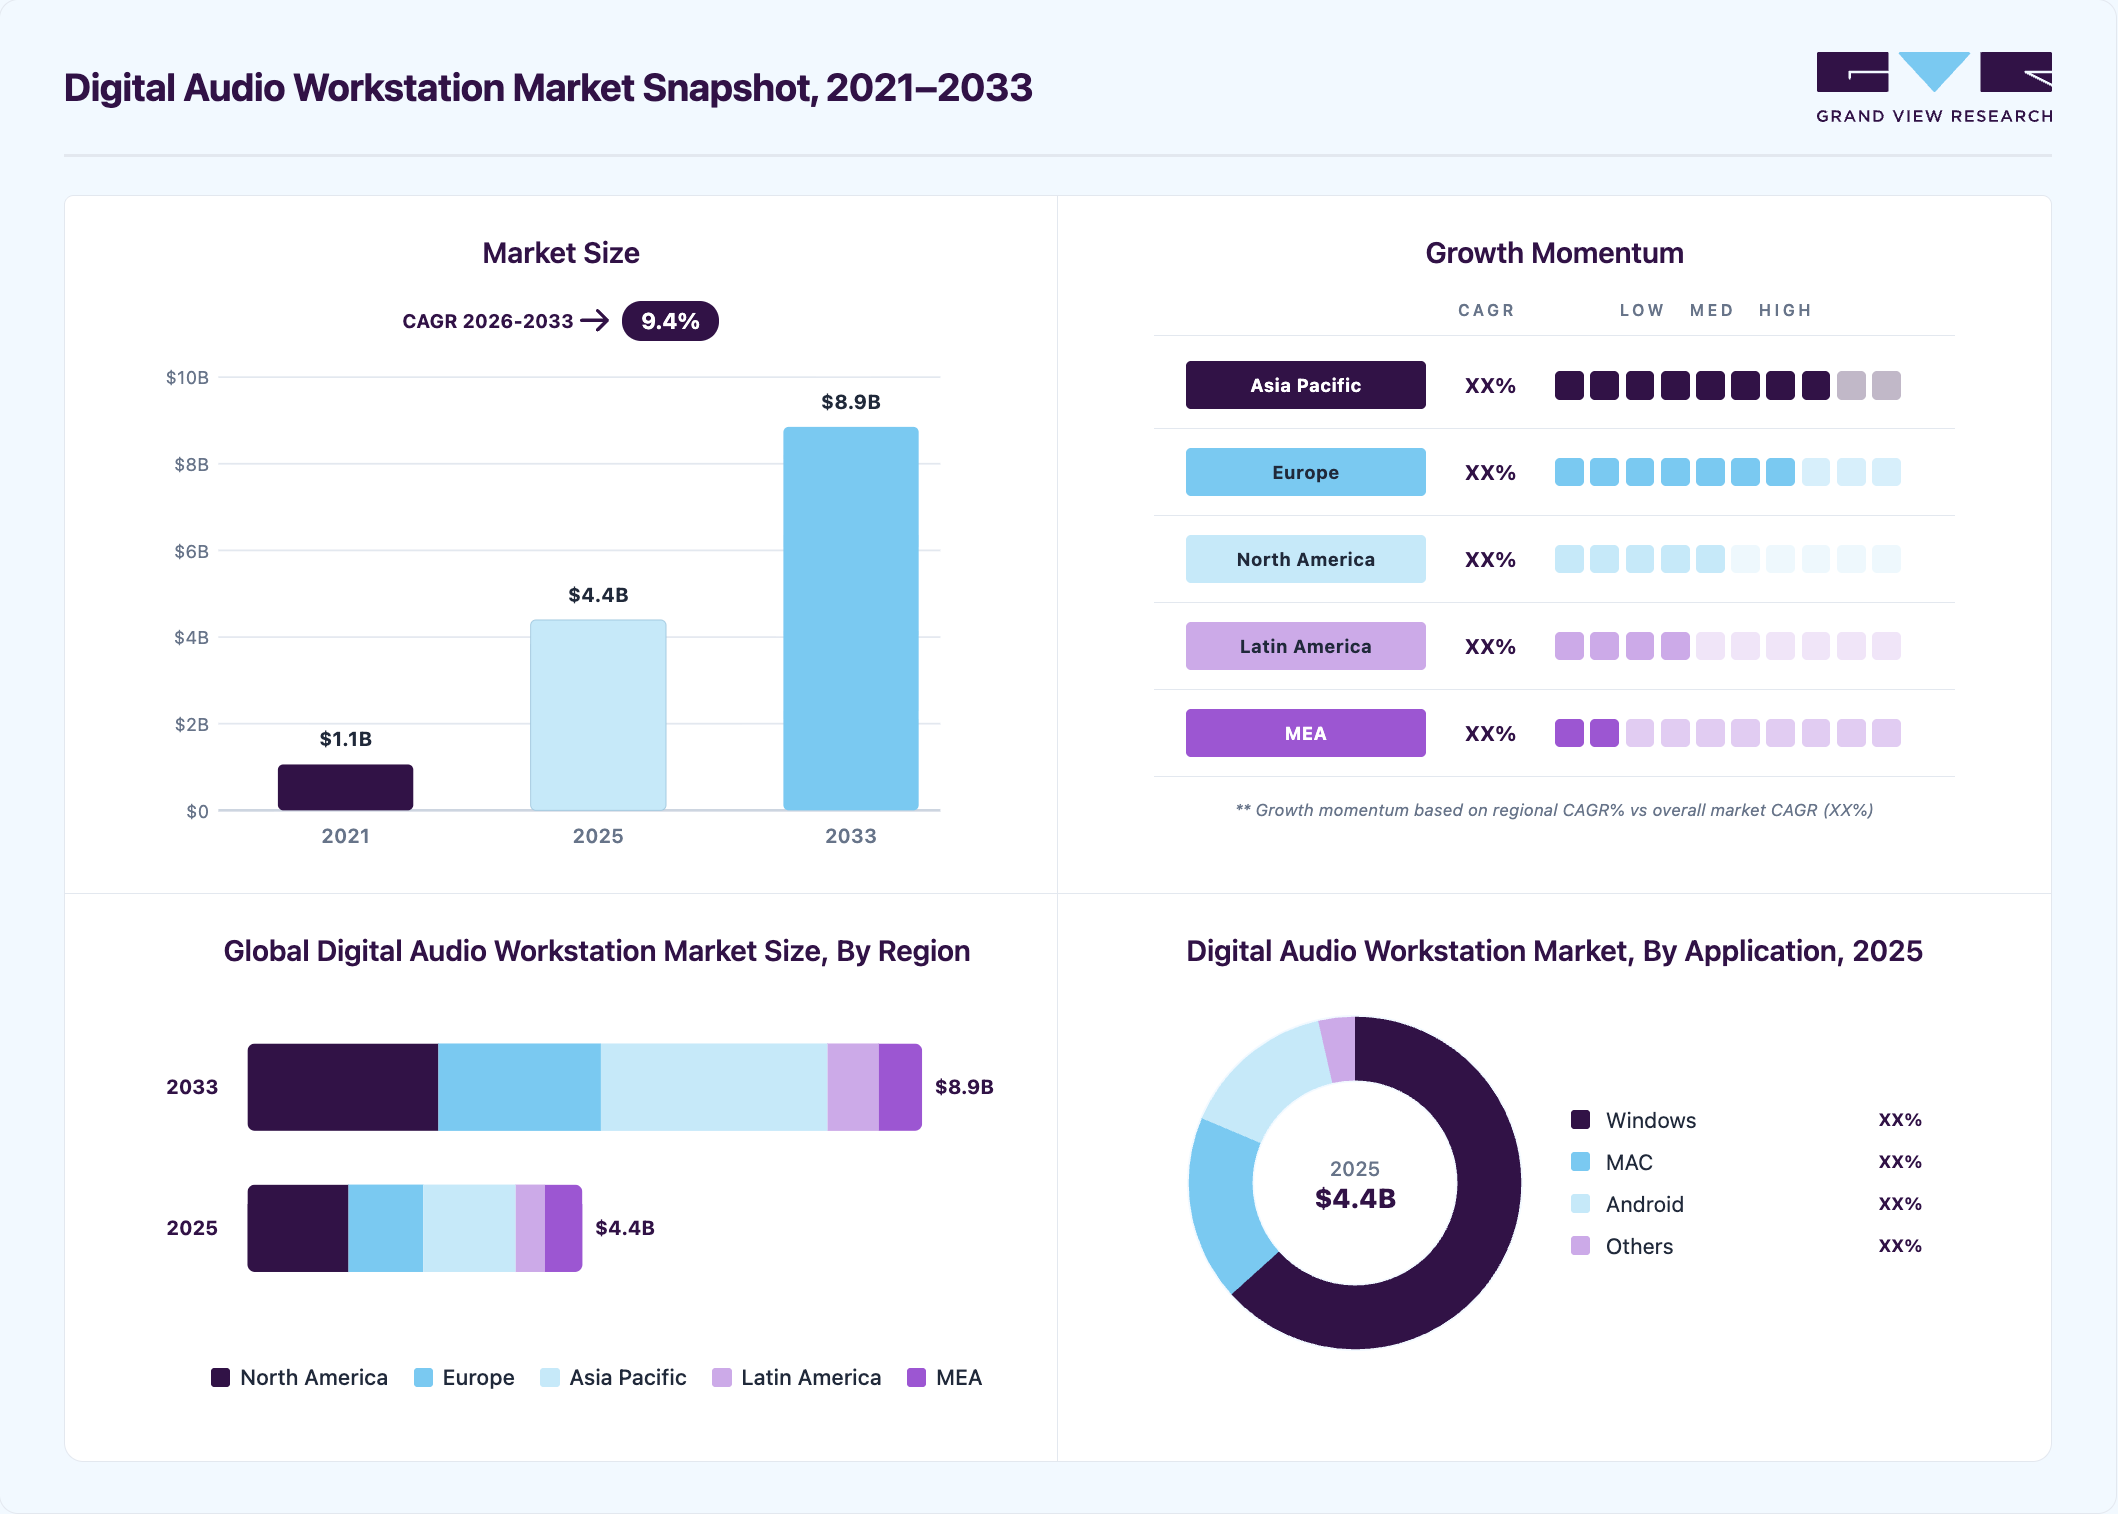The width and height of the screenshot is (2118, 1514).
Task: Click the Asia Pacific region label
Action: (1305, 385)
